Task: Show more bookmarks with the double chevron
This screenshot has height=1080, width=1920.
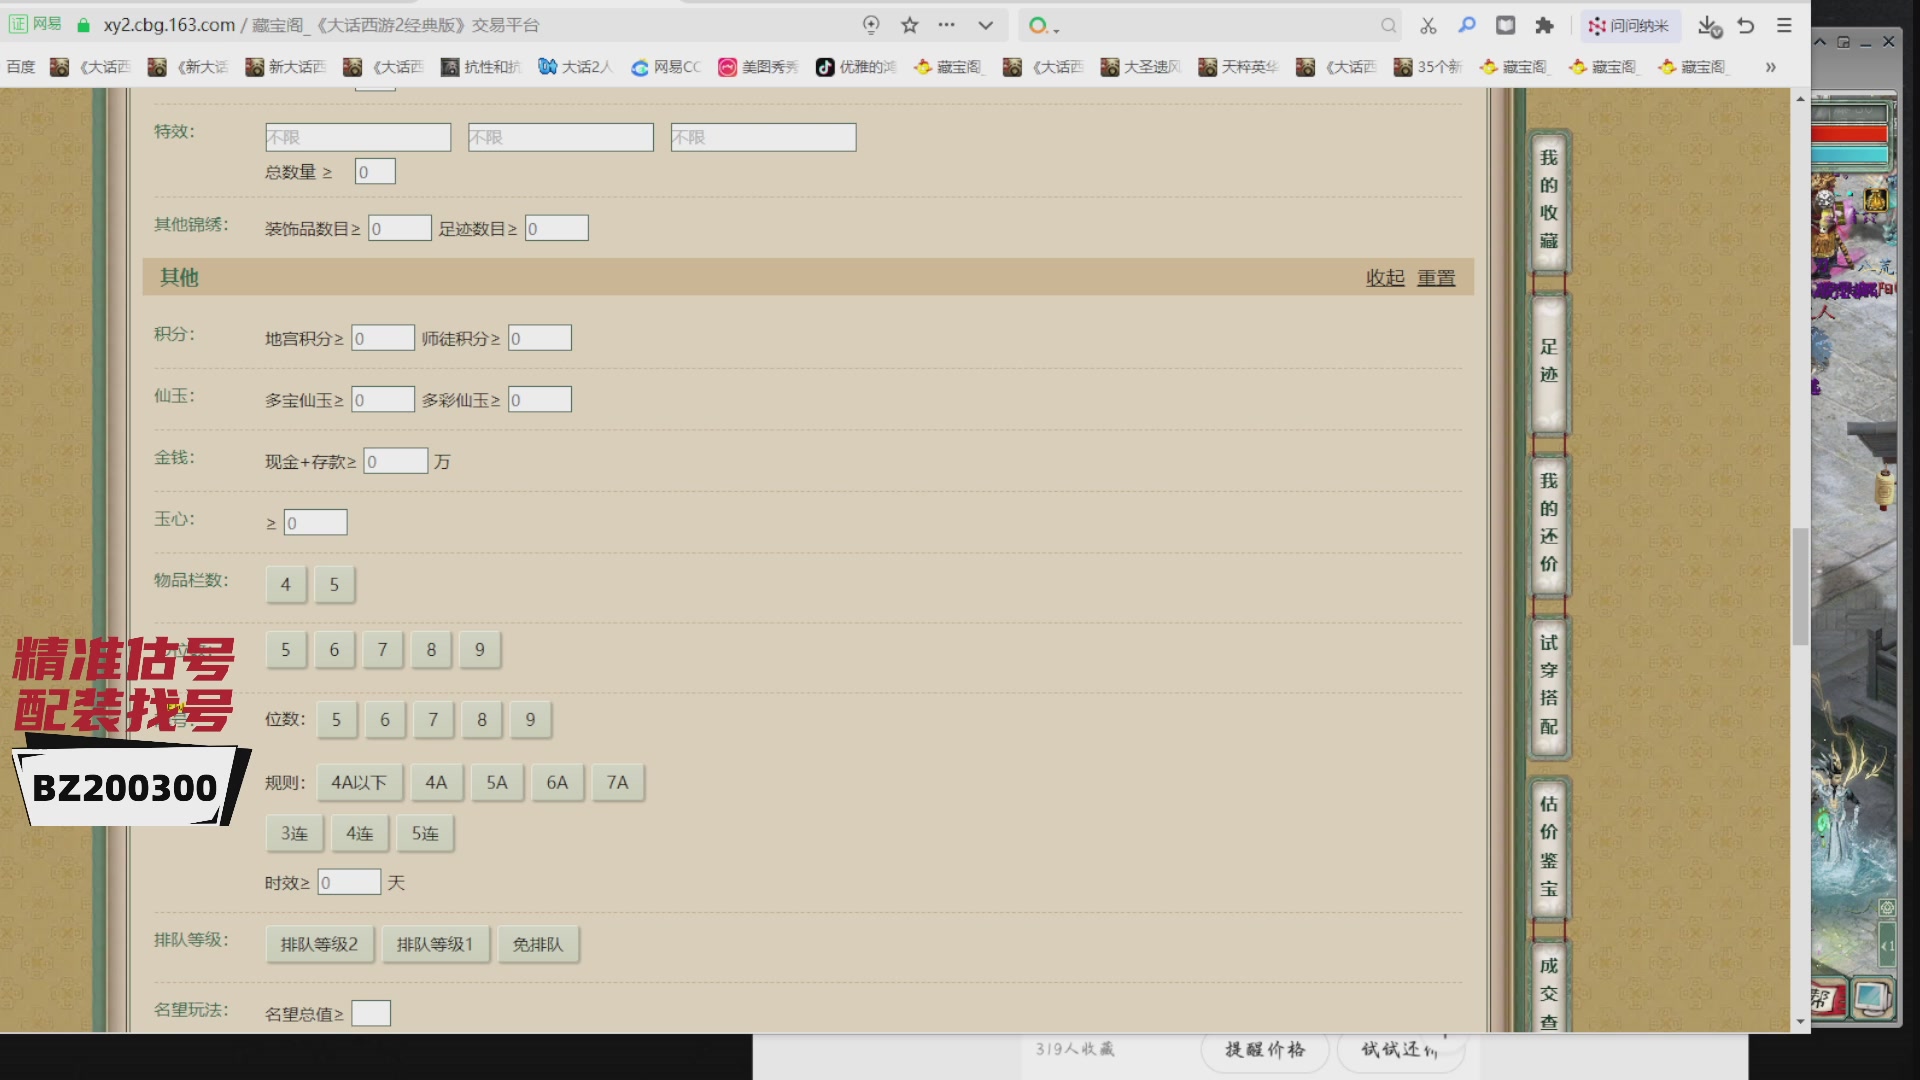Action: point(1770,67)
